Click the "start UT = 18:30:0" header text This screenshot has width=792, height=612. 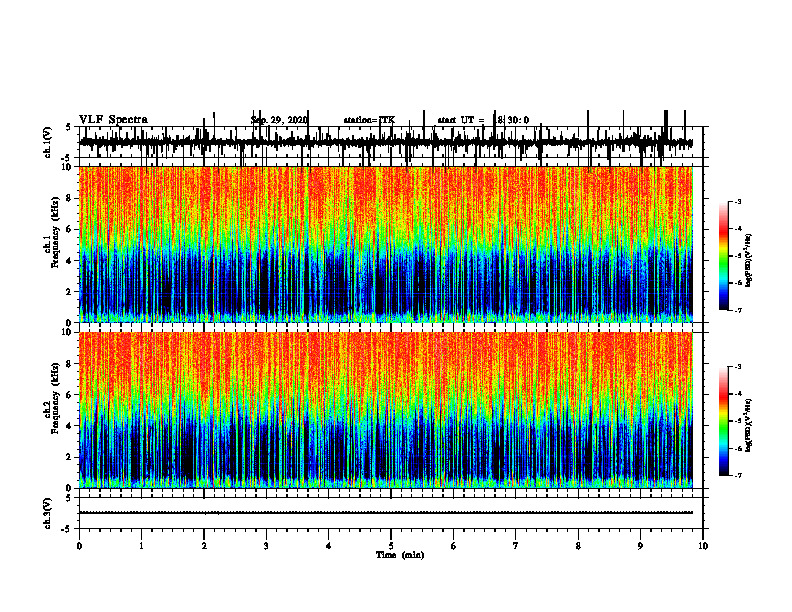click(483, 120)
